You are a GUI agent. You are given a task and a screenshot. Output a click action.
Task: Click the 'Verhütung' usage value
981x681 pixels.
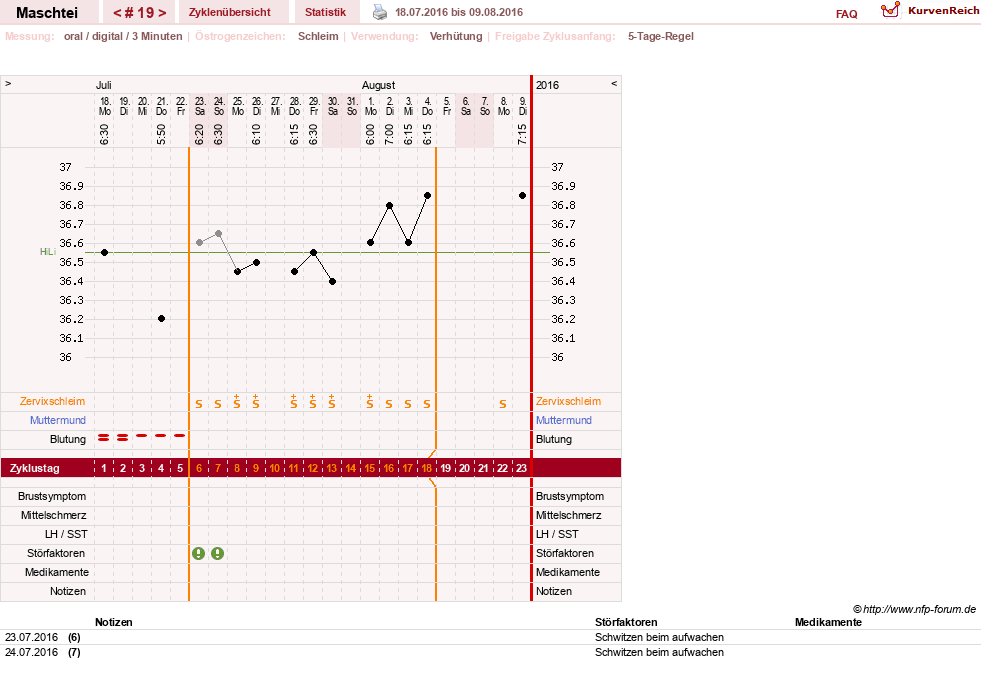[455, 36]
